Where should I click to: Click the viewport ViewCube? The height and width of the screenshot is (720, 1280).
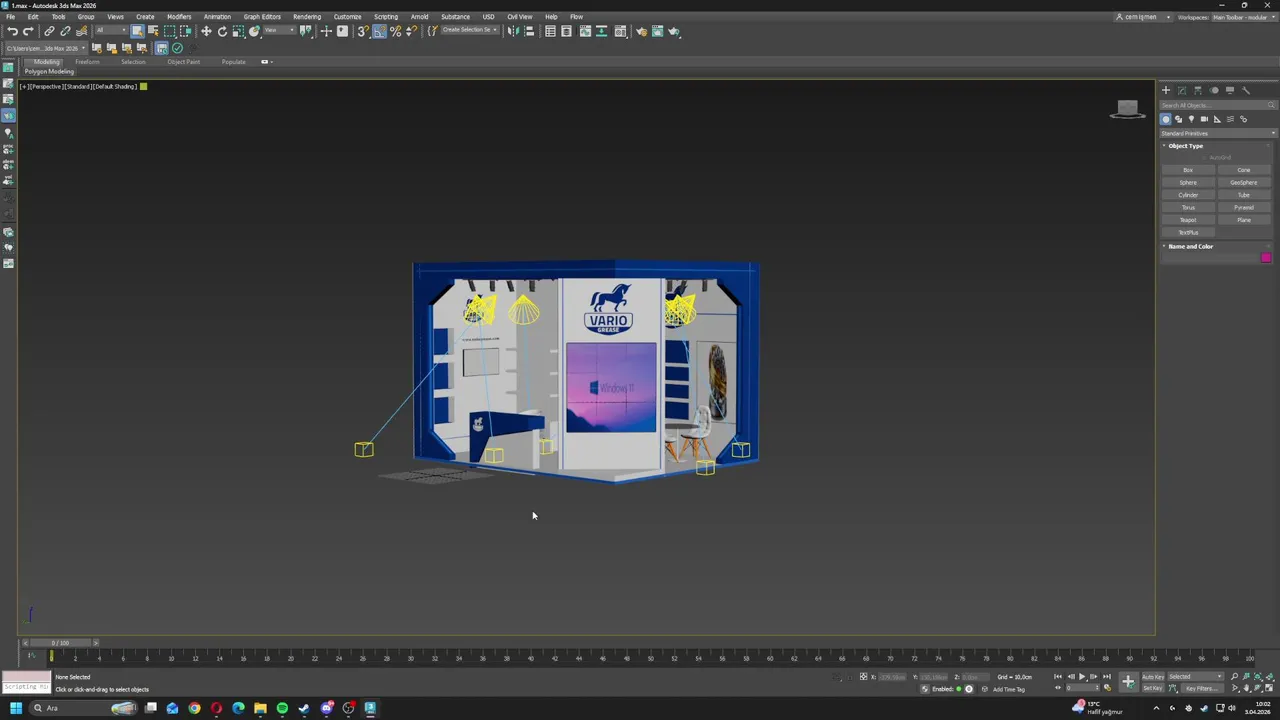click(1128, 109)
